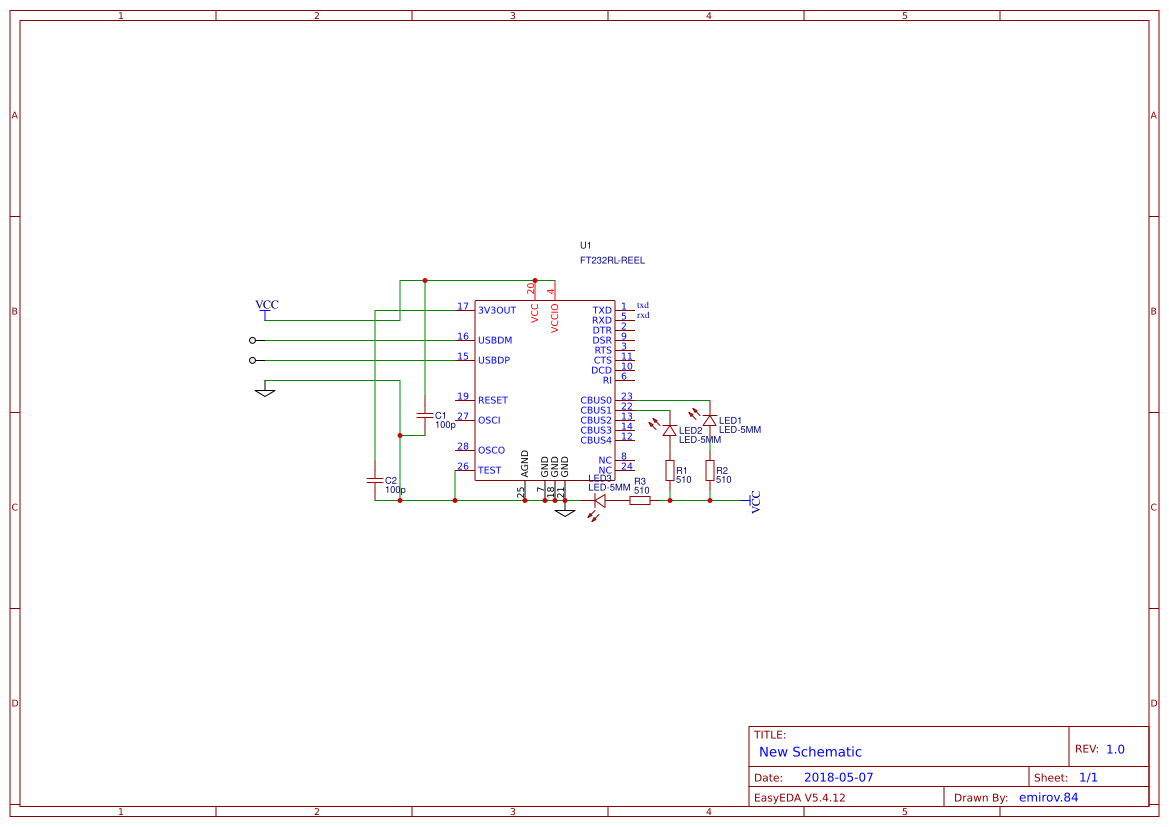Click the C1 100p capacitor symbol
1169x827 pixels.
[x=427, y=417]
